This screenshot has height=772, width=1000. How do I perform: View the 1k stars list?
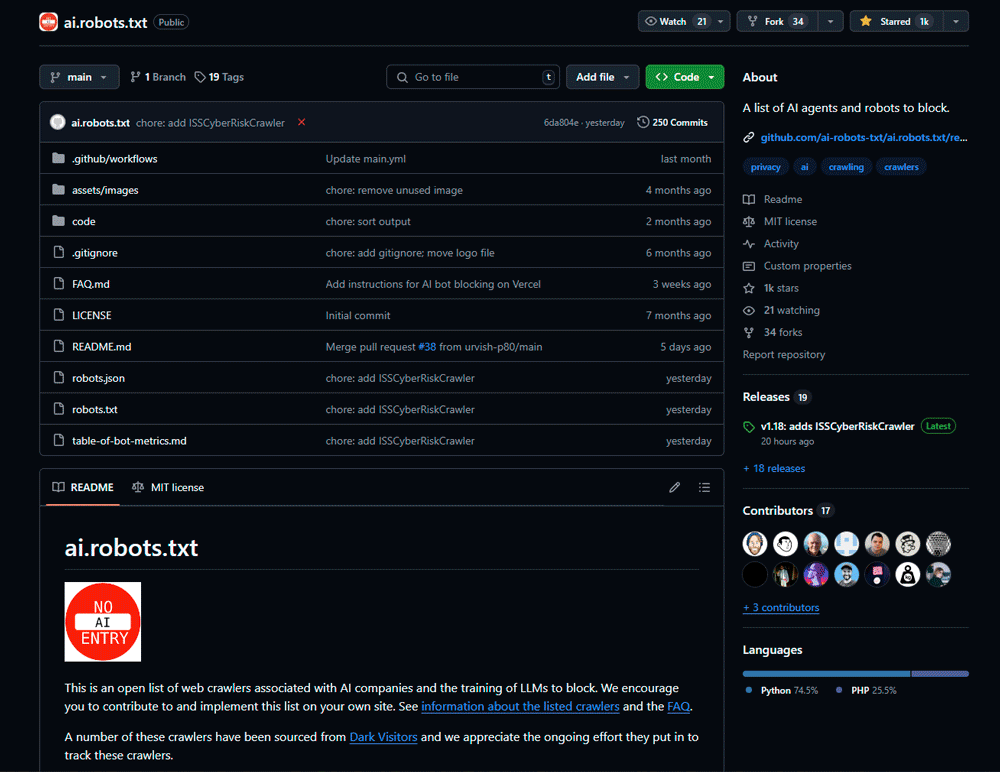point(781,288)
